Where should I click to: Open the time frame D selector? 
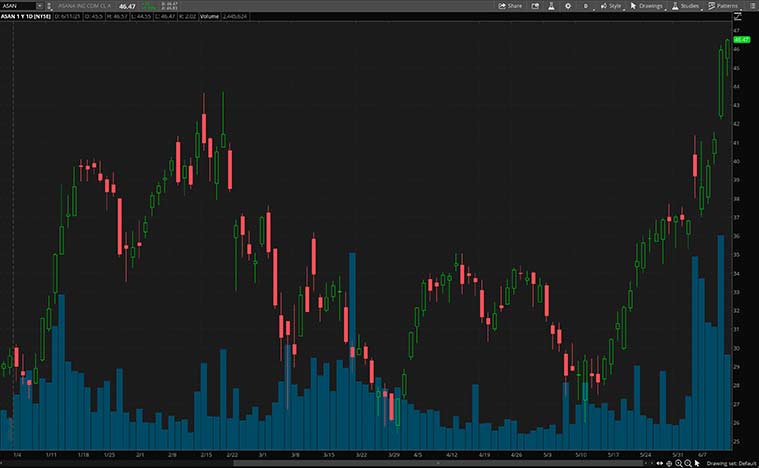pos(586,6)
